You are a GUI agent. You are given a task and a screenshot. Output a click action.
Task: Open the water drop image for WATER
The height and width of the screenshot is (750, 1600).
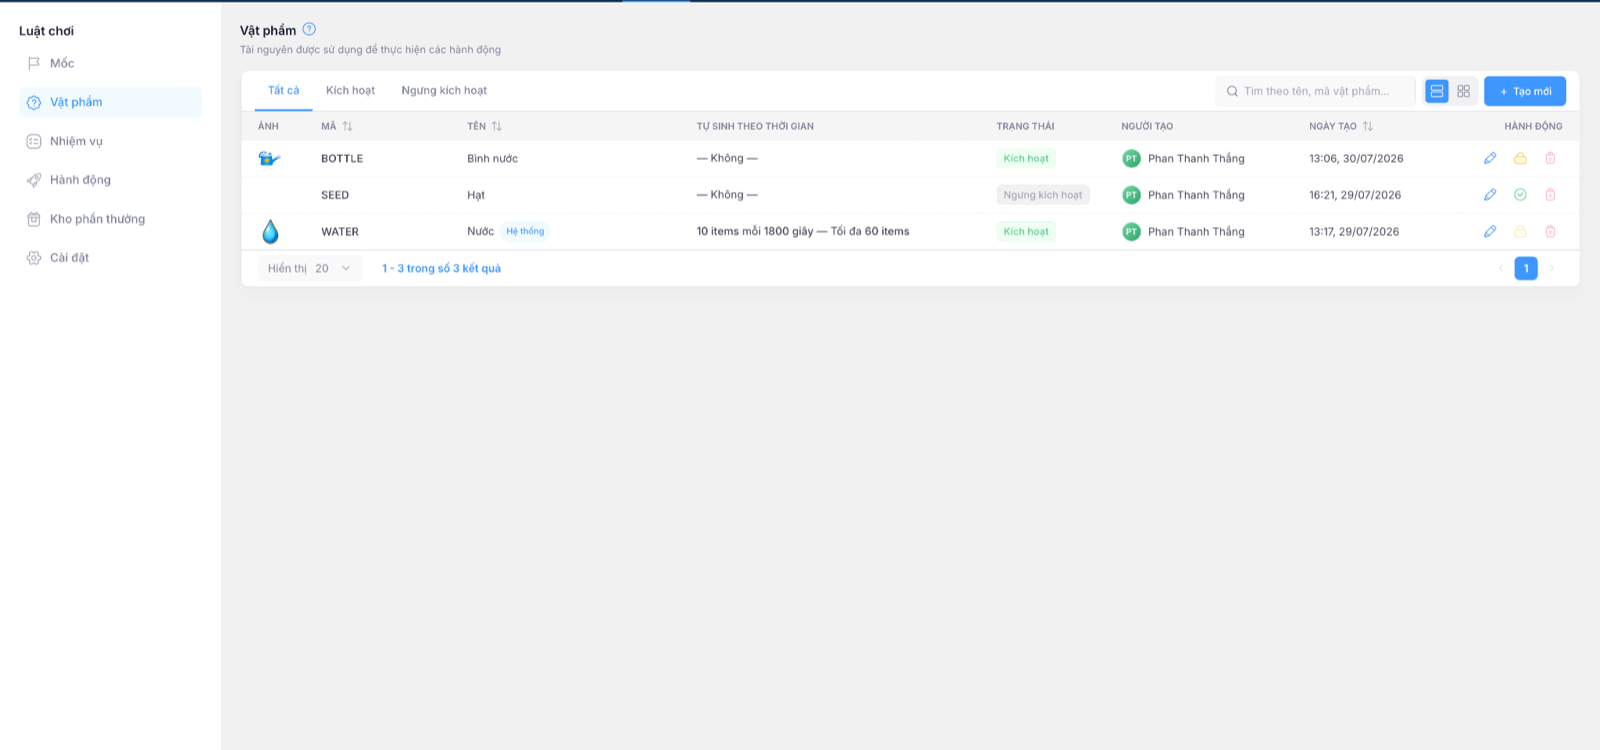270,232
